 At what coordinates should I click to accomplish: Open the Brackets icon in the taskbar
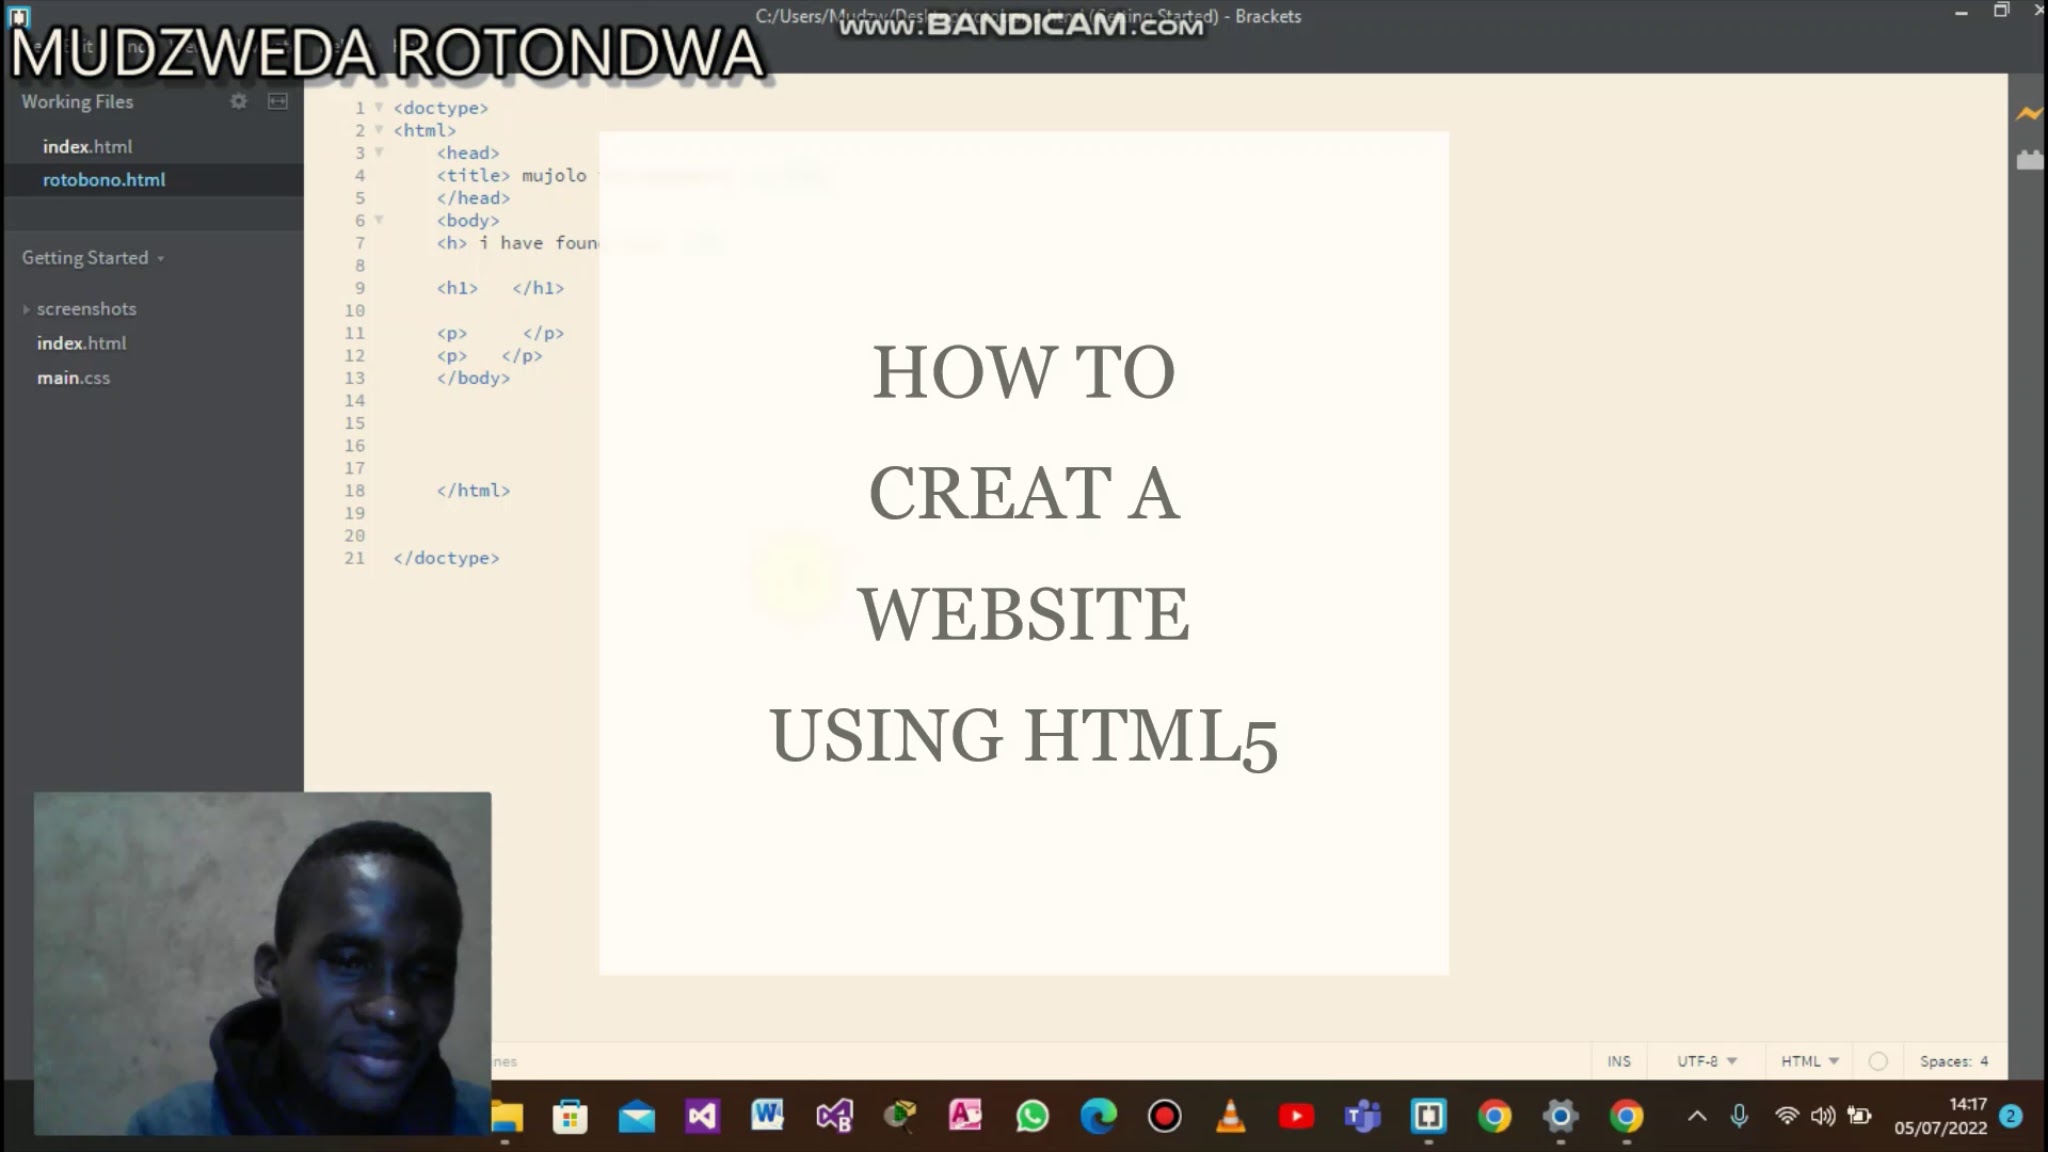click(x=1428, y=1116)
